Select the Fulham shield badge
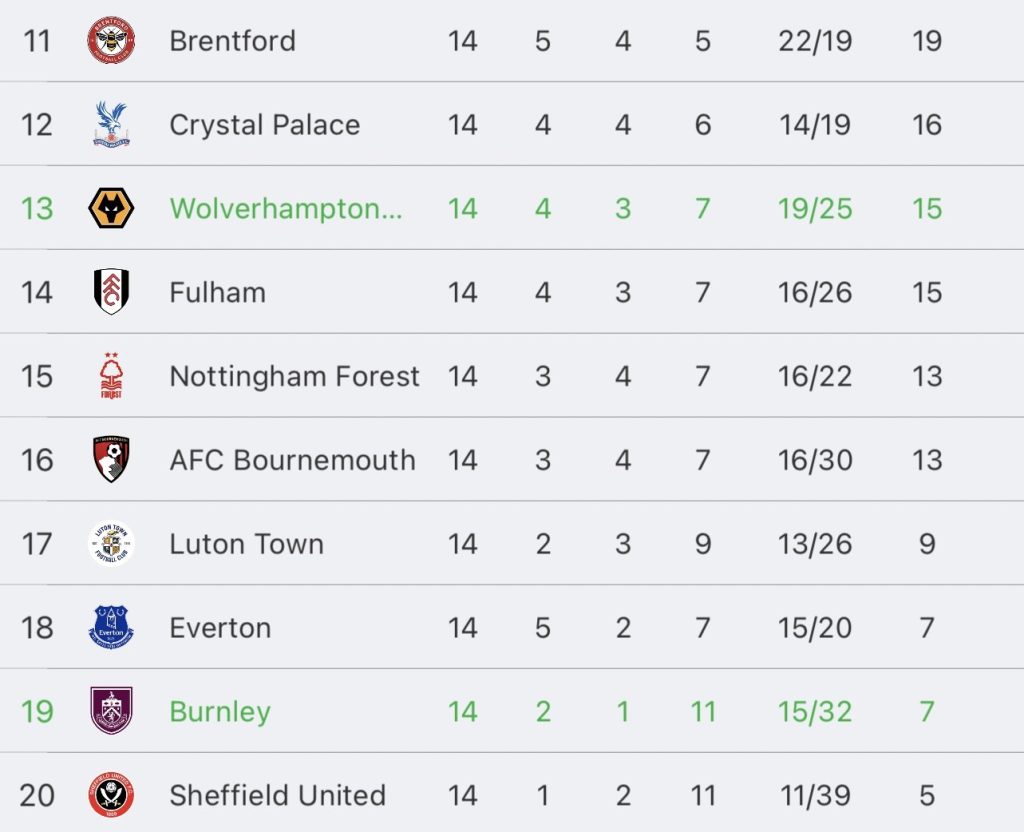This screenshot has height=832, width=1024. (111, 292)
